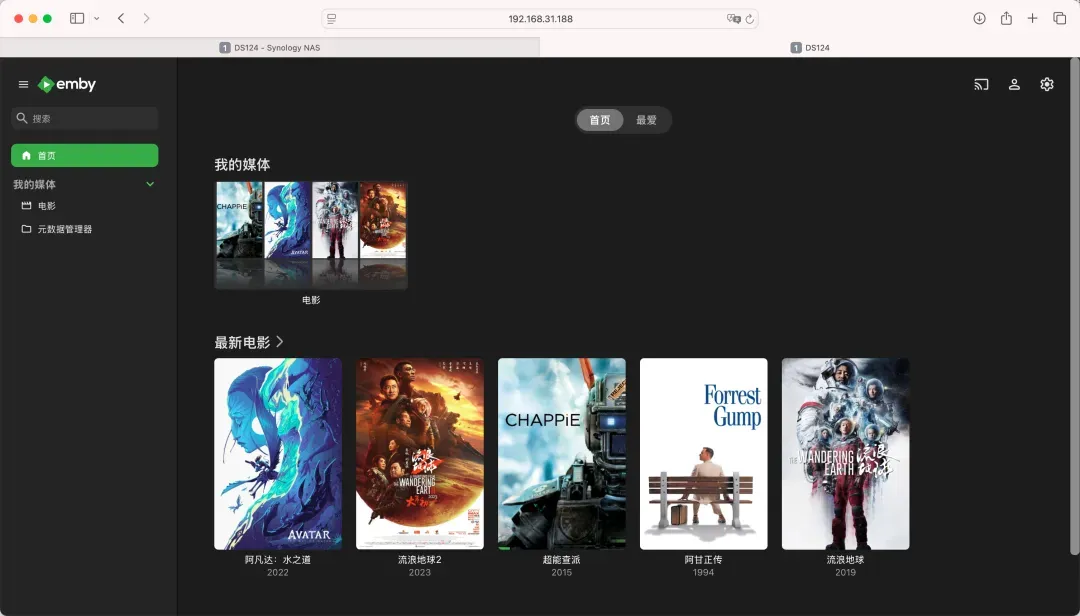Click the Emby logo
This screenshot has height=616, width=1080.
pos(67,84)
